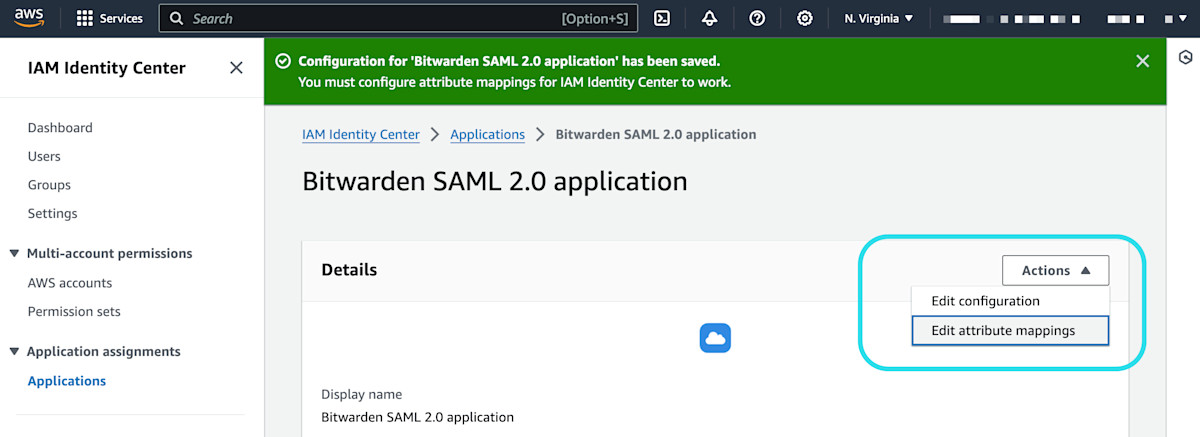Viewport: 1200px width, 437px height.
Task: Open the hexagon info panel icon
Action: [1184, 58]
